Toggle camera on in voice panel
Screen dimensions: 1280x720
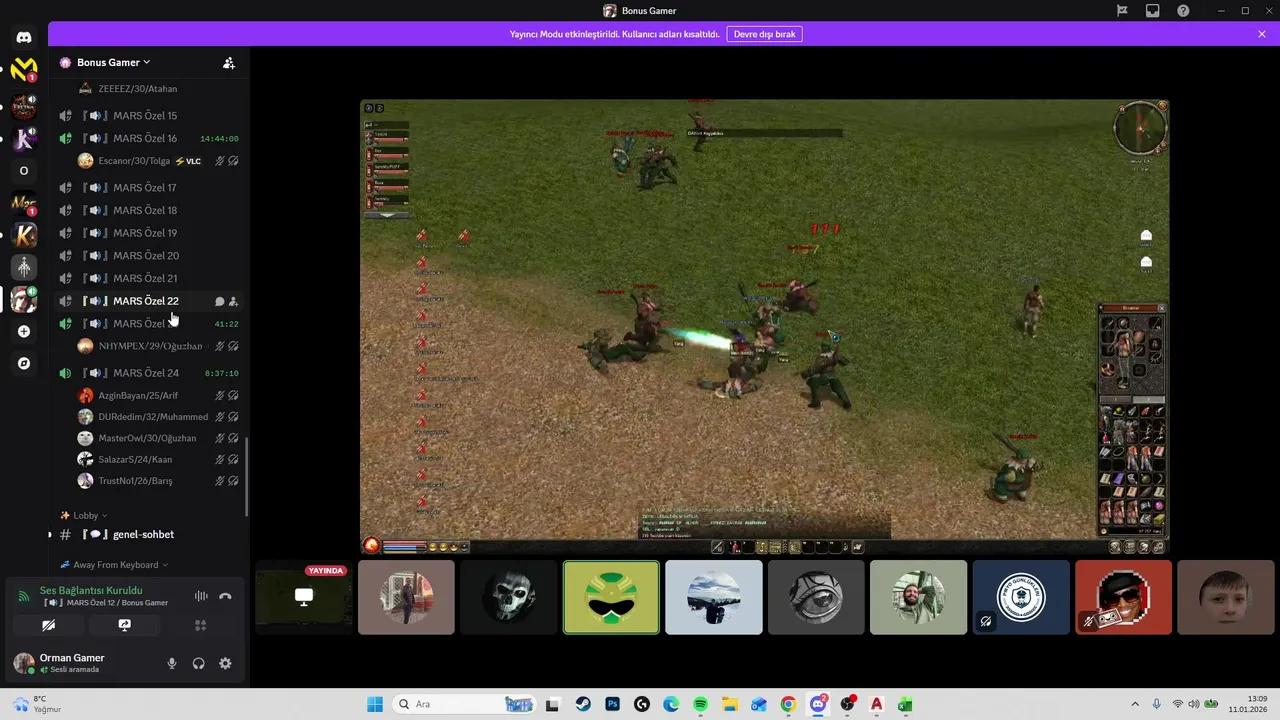pyautogui.click(x=48, y=625)
